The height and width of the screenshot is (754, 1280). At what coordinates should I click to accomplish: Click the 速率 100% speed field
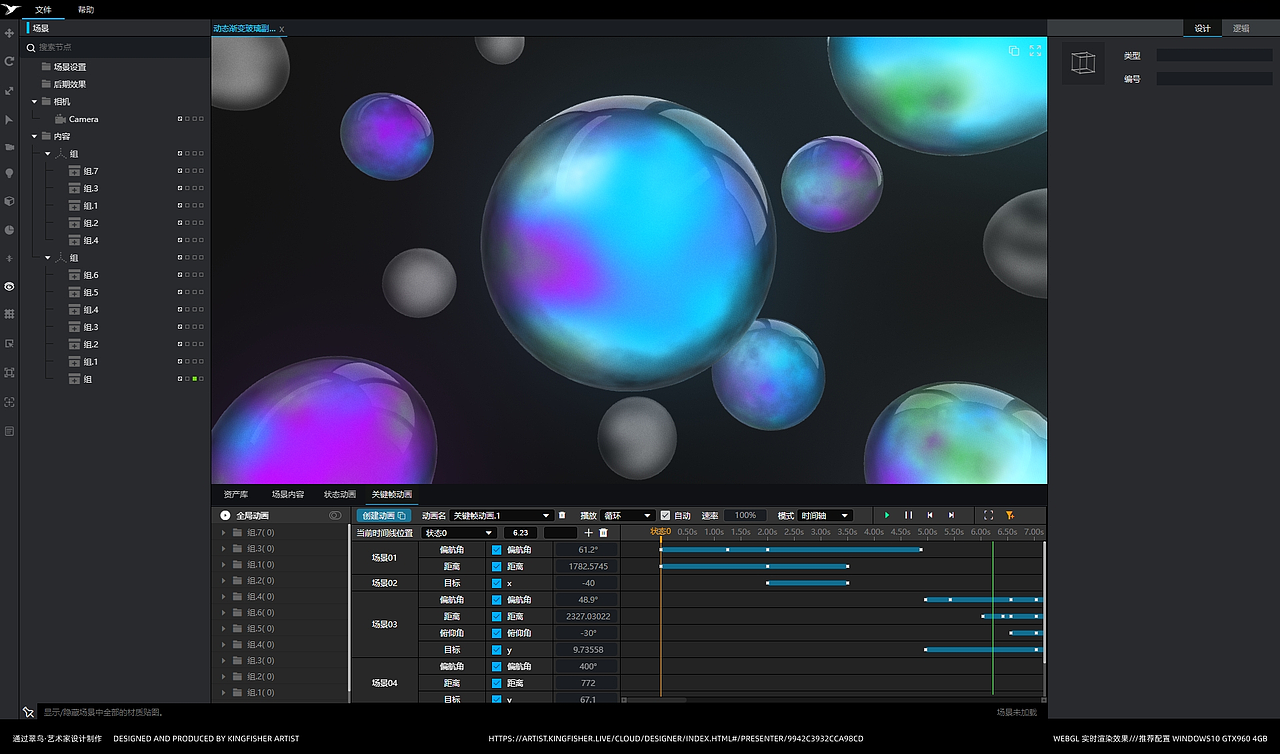[745, 516]
